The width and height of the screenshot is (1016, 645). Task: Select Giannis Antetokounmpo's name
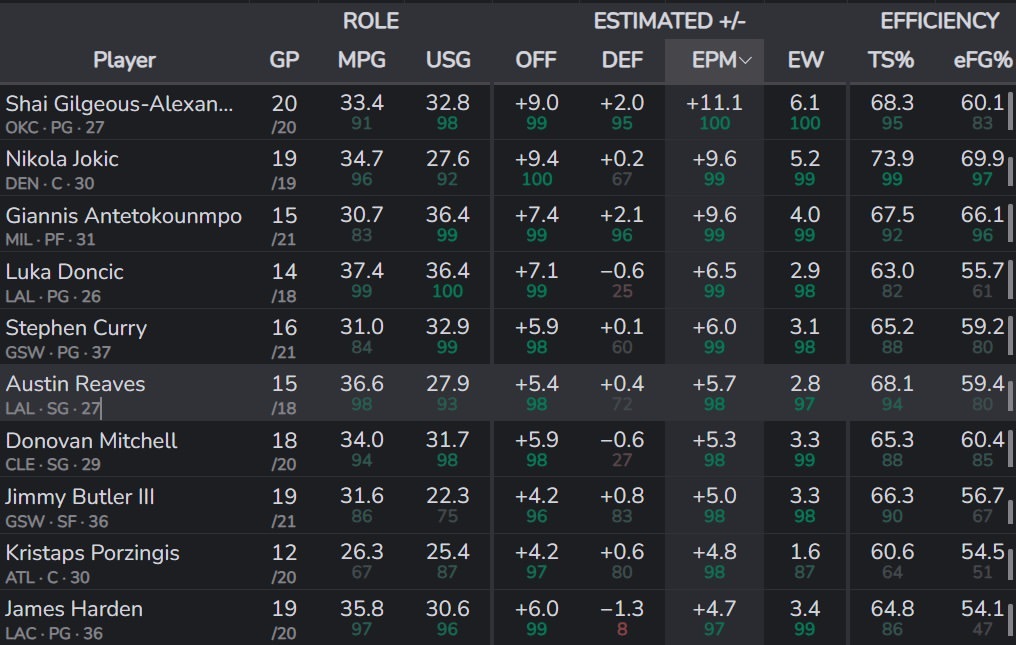(x=124, y=216)
